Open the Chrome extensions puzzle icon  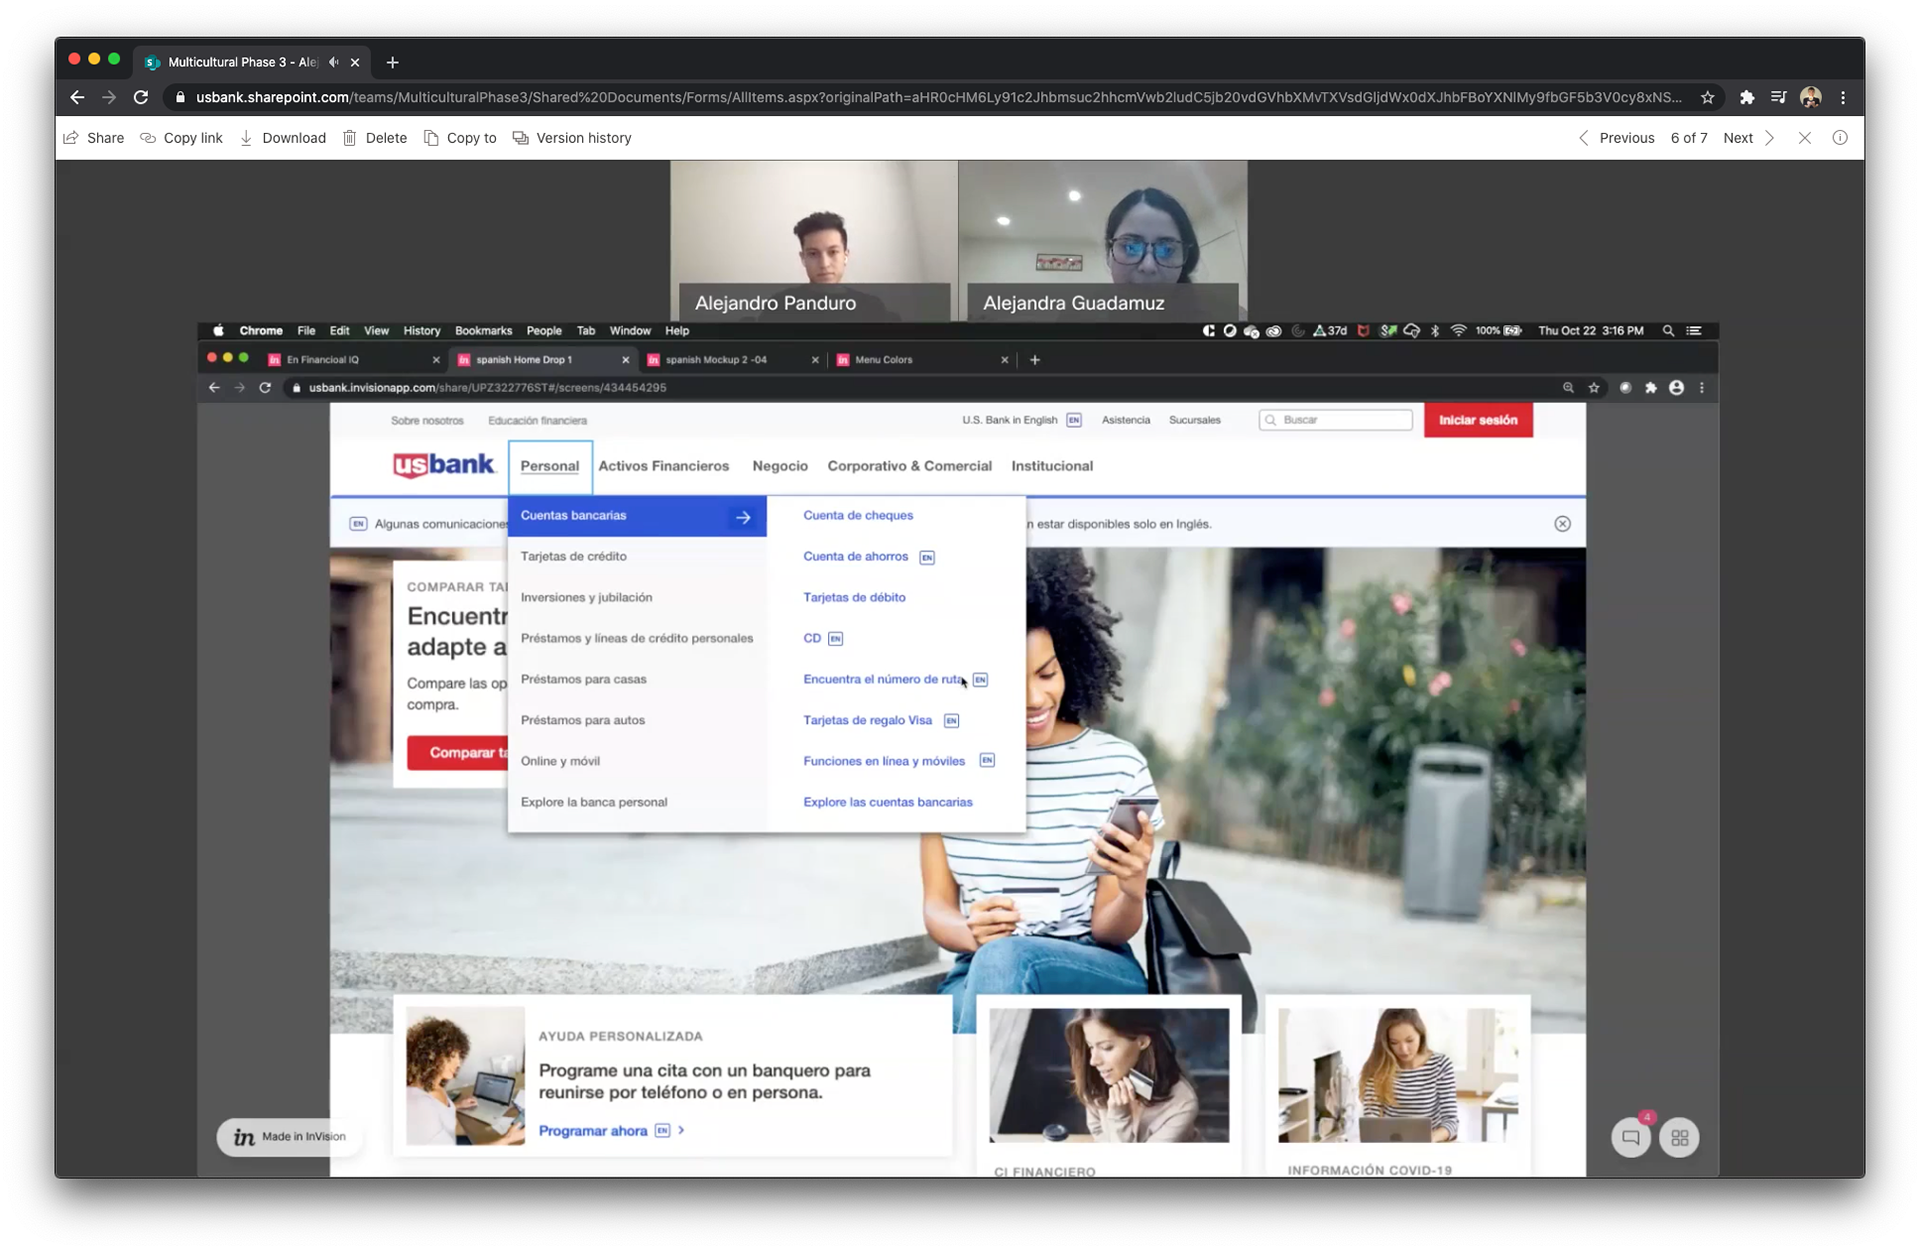pyautogui.click(x=1747, y=97)
